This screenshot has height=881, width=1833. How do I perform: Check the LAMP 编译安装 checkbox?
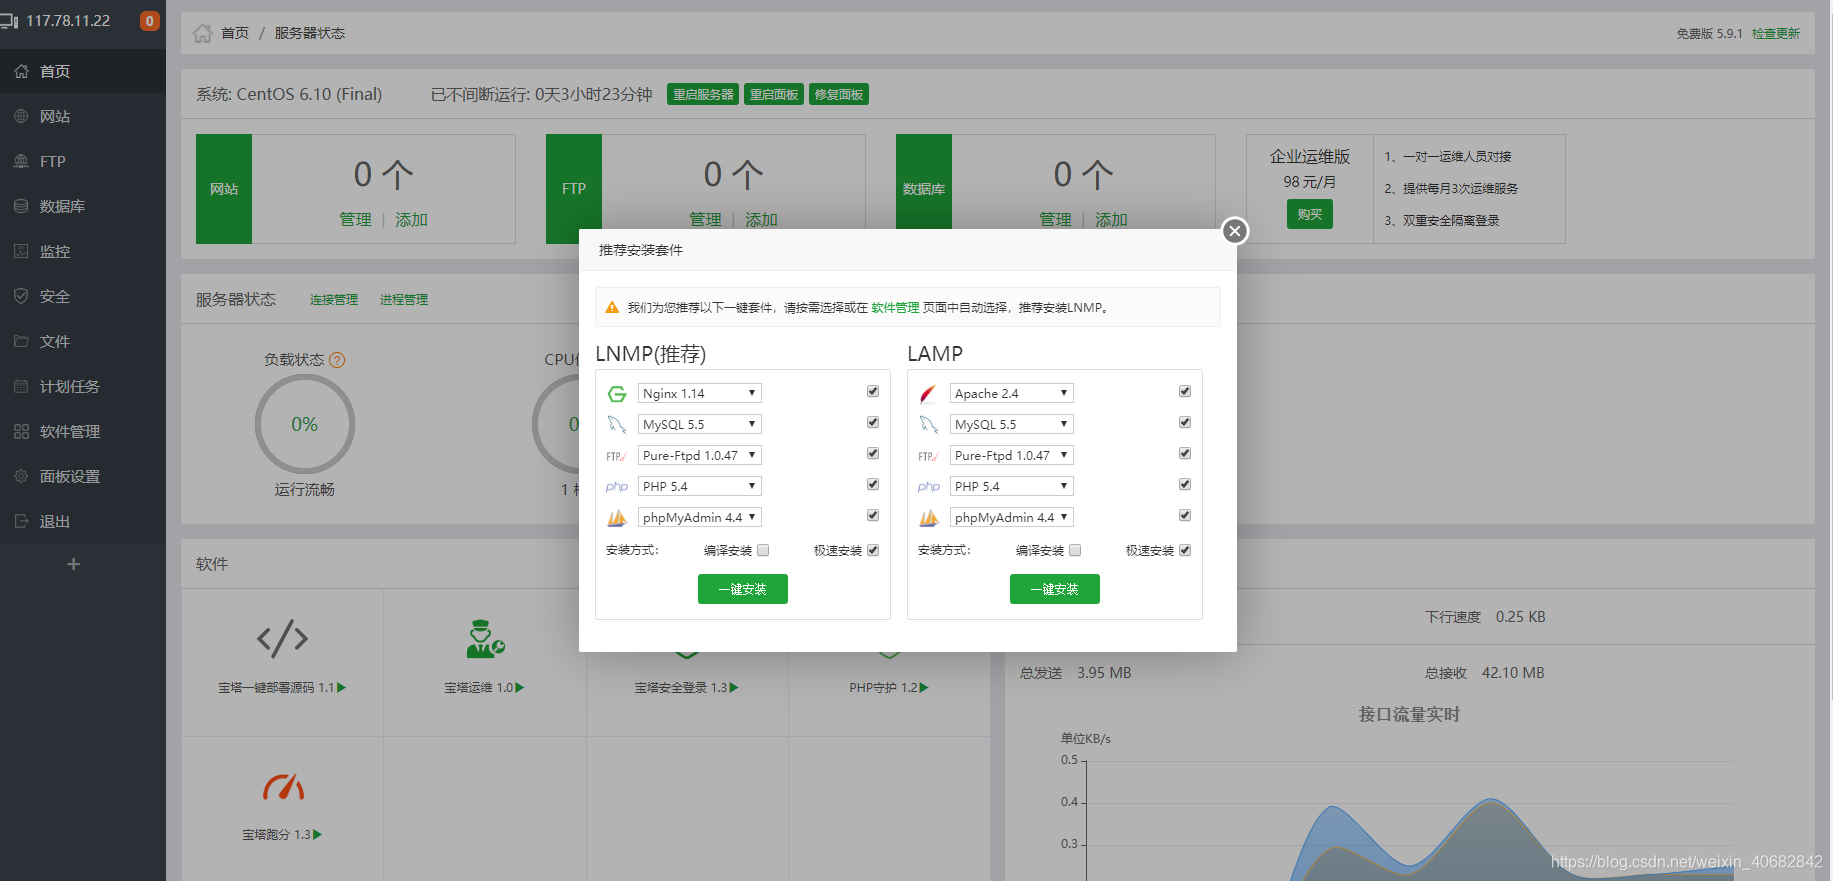[x=1075, y=550]
